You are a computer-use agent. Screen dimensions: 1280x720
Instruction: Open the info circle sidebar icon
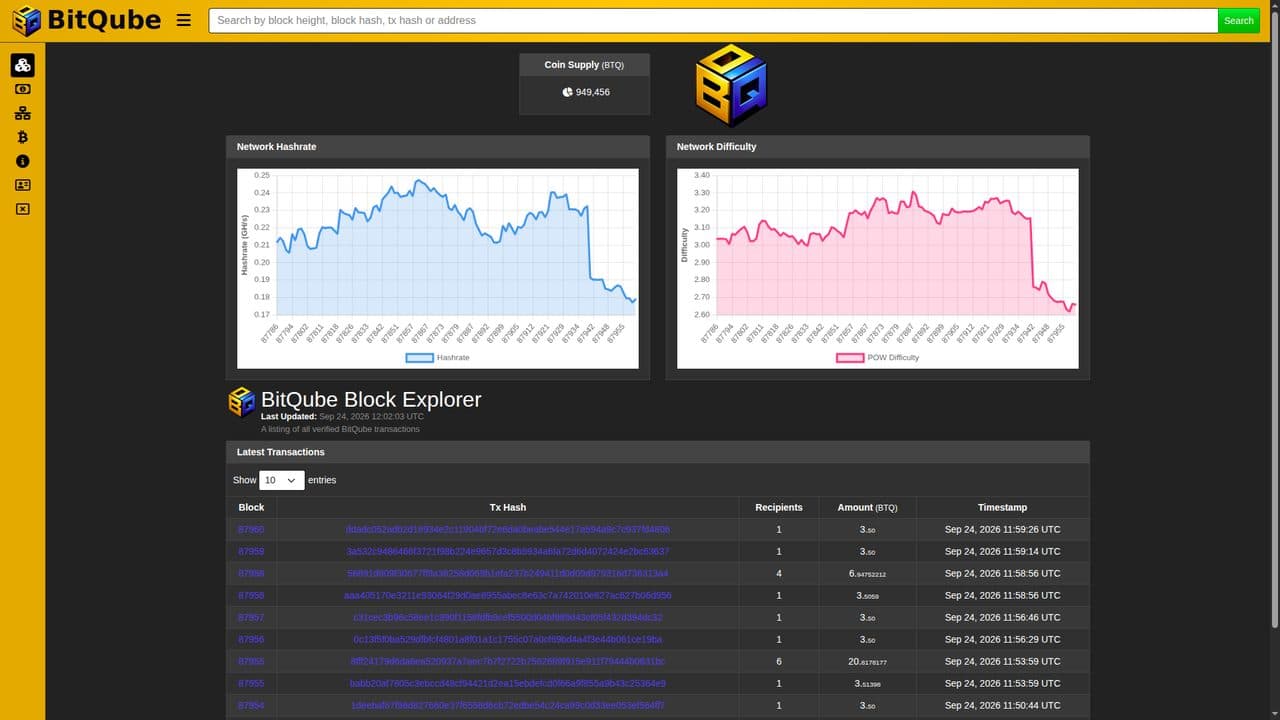tap(22, 161)
